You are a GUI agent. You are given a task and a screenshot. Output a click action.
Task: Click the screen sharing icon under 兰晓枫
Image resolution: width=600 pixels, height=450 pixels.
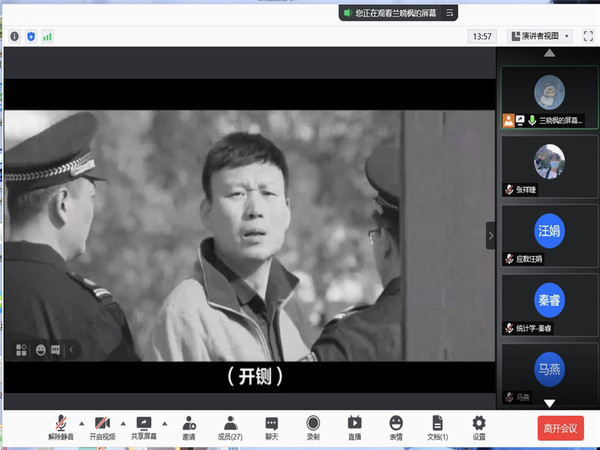pyautogui.click(x=520, y=121)
